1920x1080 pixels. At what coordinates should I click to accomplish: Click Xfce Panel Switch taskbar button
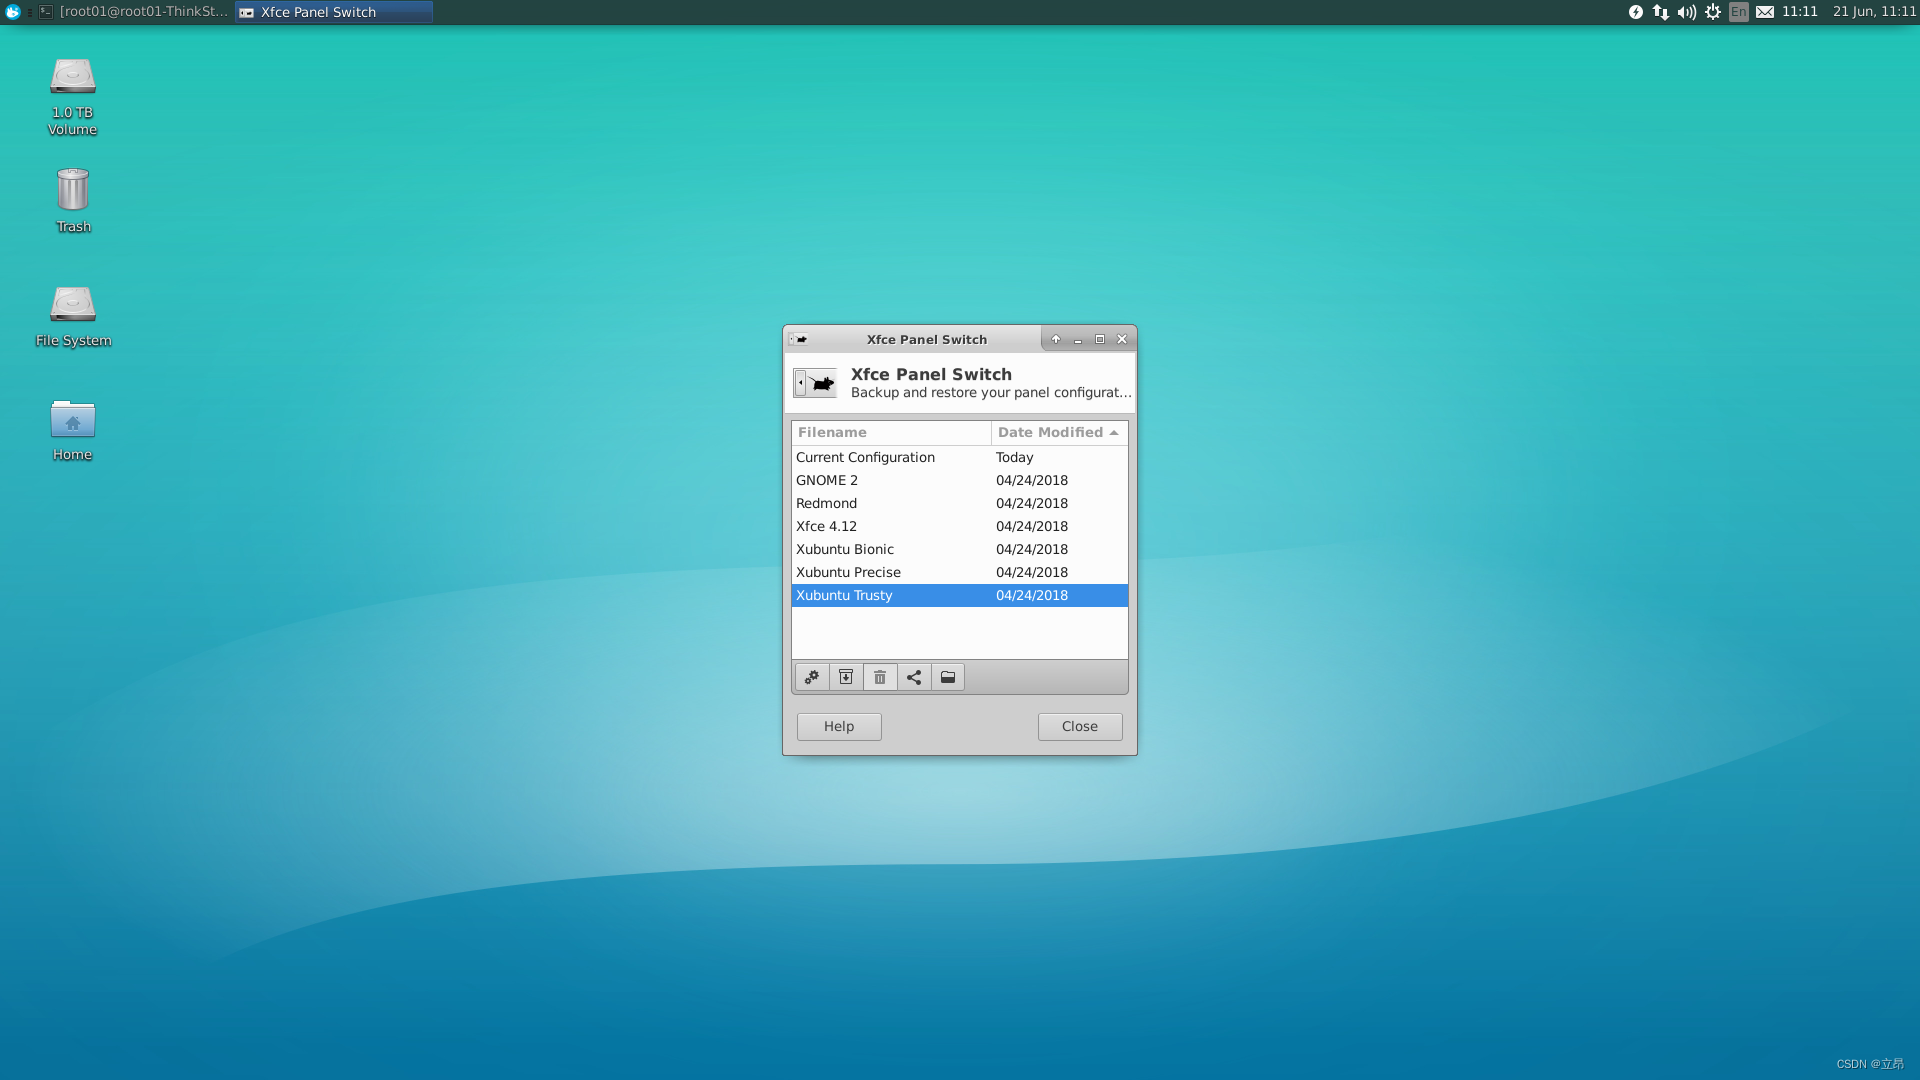pos(334,12)
